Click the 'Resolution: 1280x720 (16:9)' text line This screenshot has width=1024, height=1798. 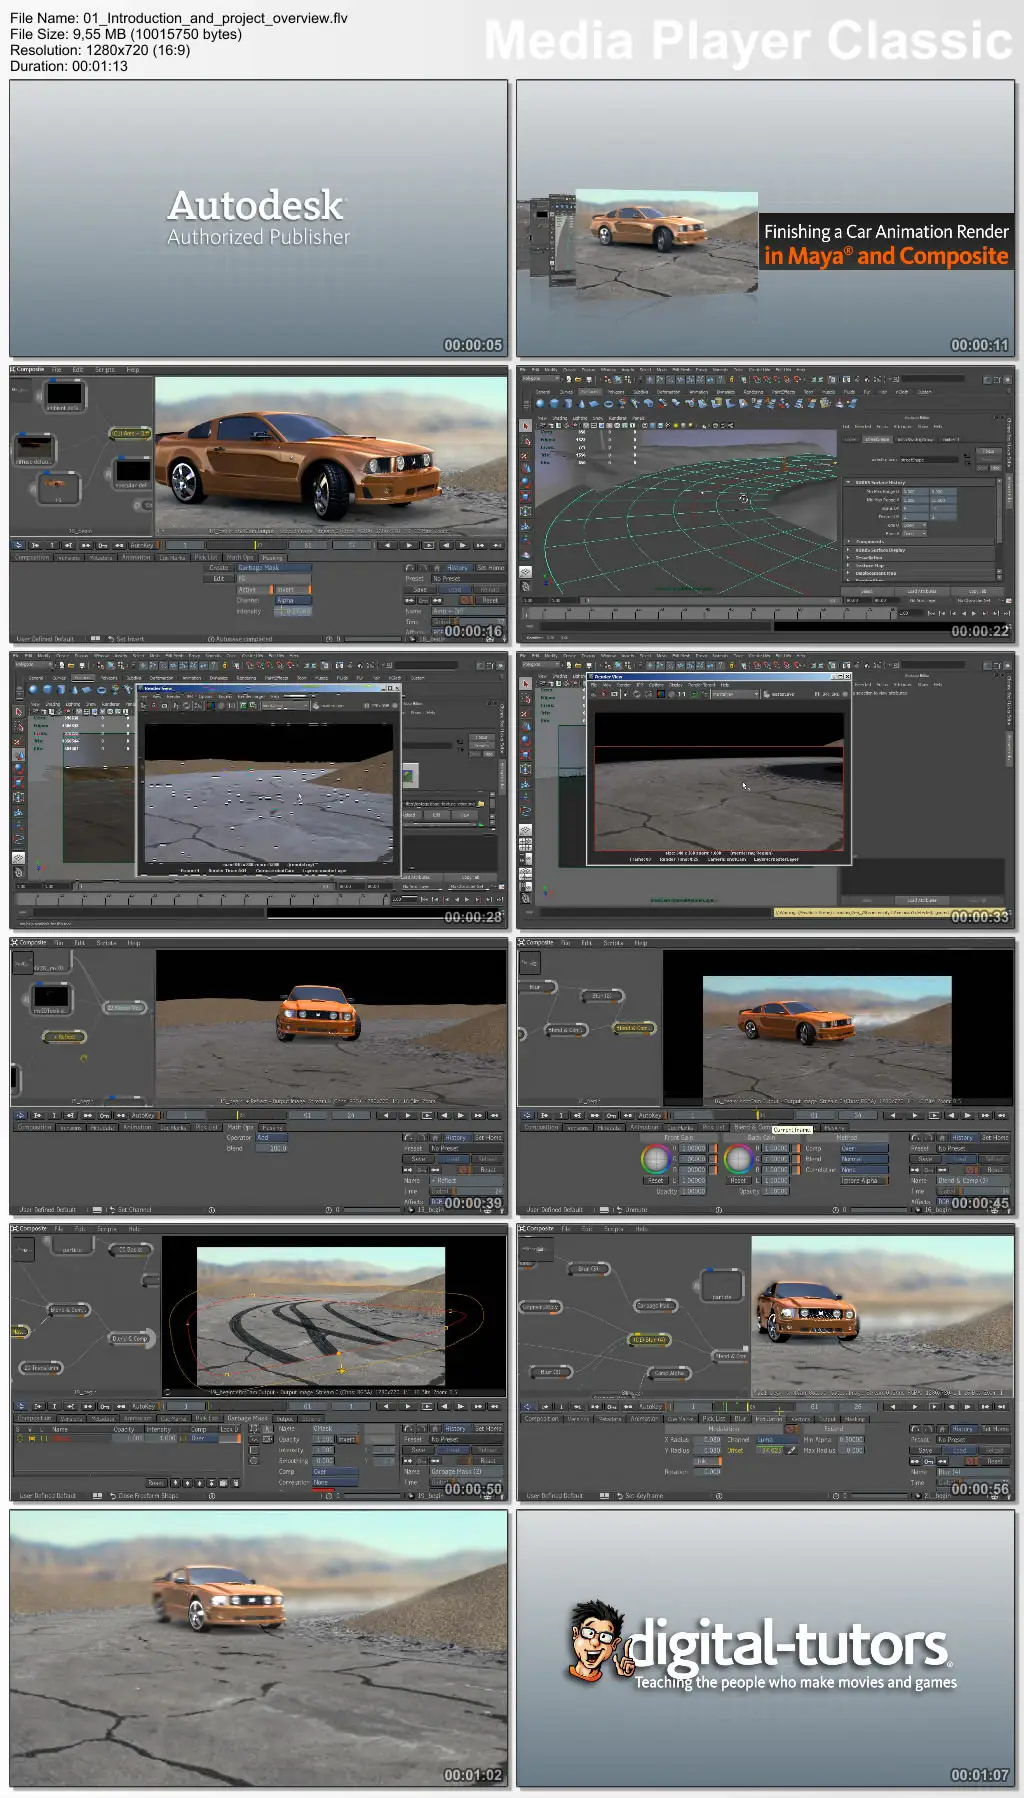(100, 50)
